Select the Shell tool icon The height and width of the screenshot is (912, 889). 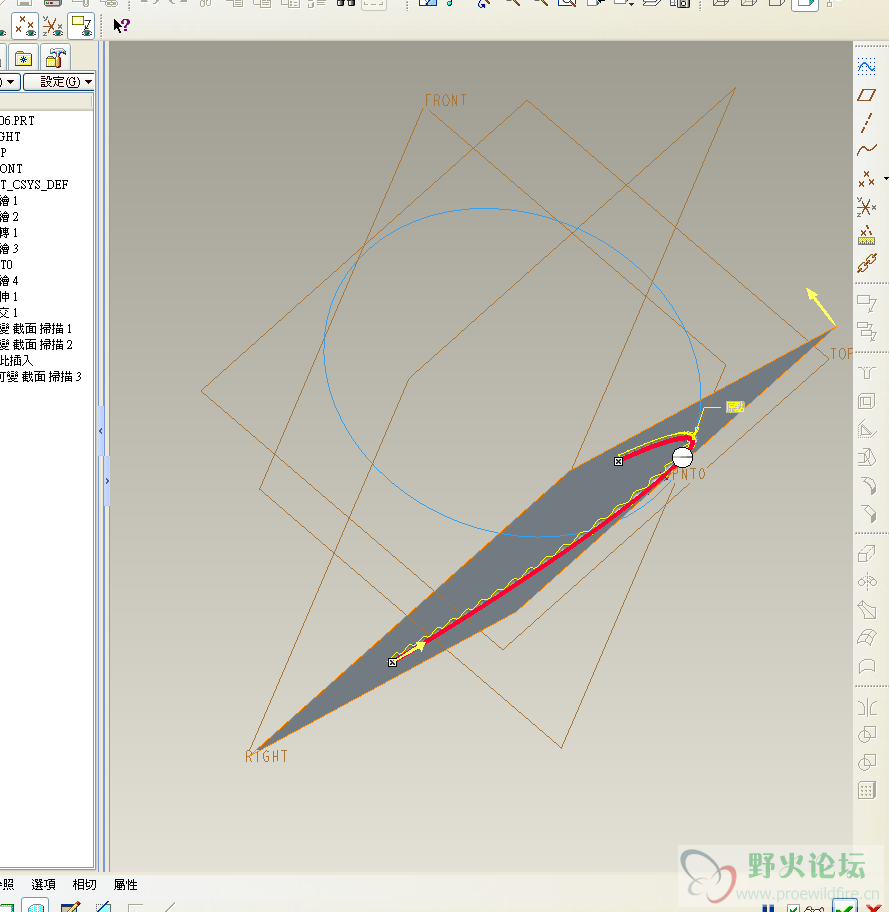click(866, 401)
